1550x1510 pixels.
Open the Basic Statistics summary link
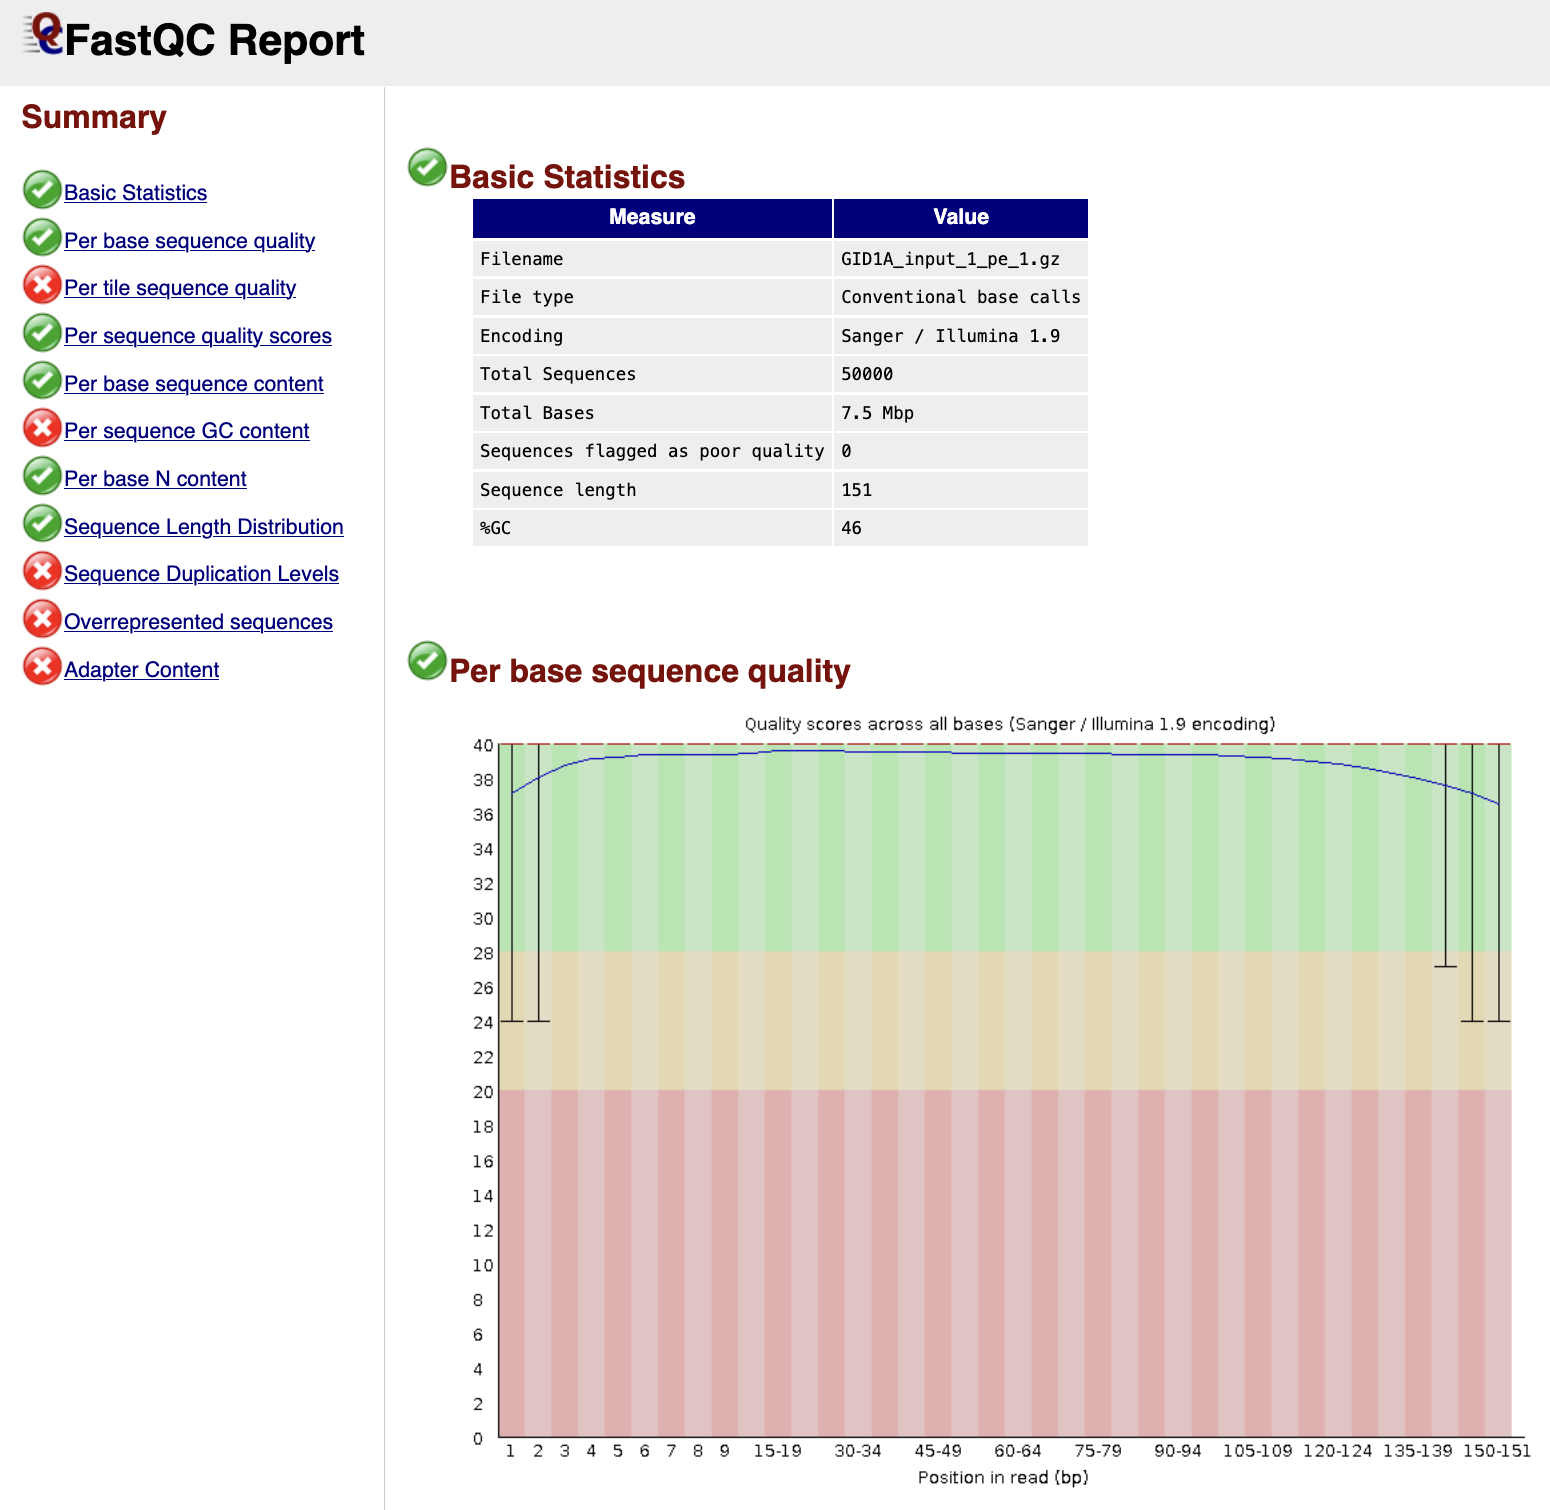(x=135, y=193)
